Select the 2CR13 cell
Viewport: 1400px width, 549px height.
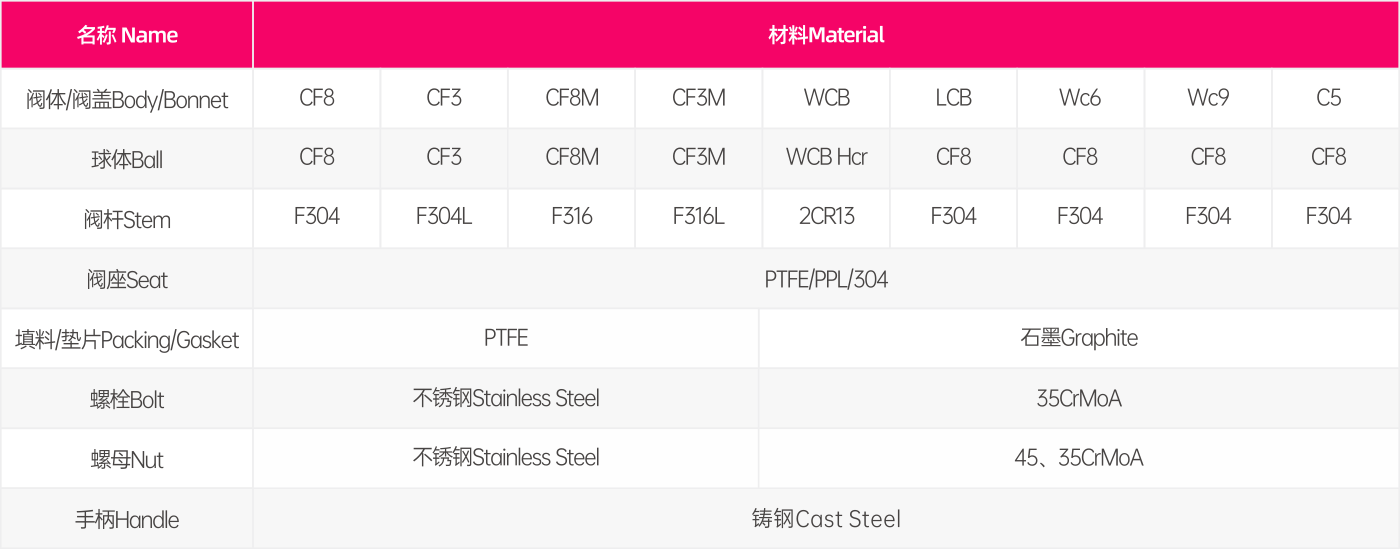point(826,218)
